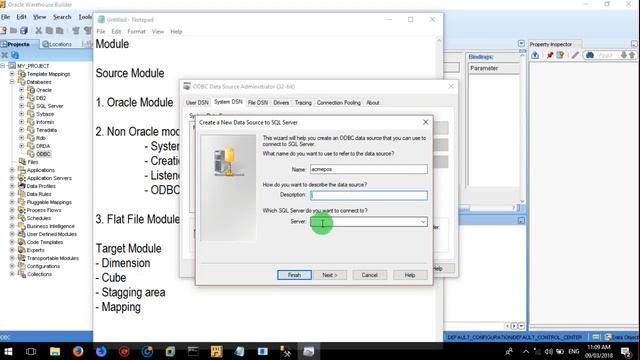Expand the Applications tree node
640x360 pixels.
point(12,170)
